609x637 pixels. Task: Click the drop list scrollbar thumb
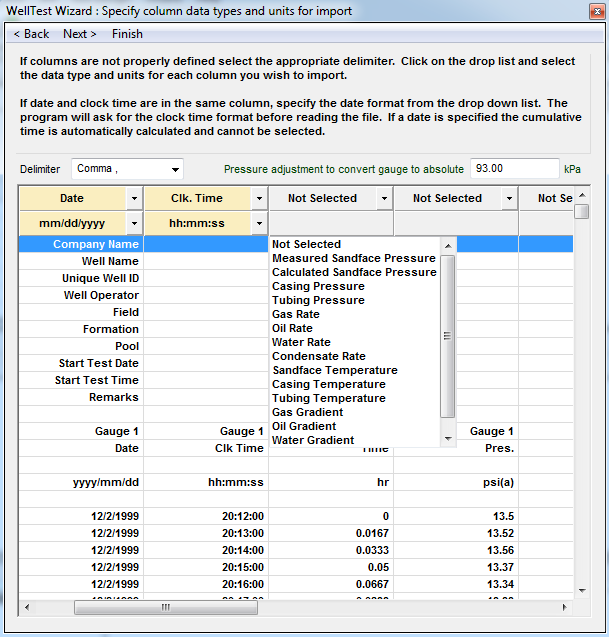coord(447,336)
